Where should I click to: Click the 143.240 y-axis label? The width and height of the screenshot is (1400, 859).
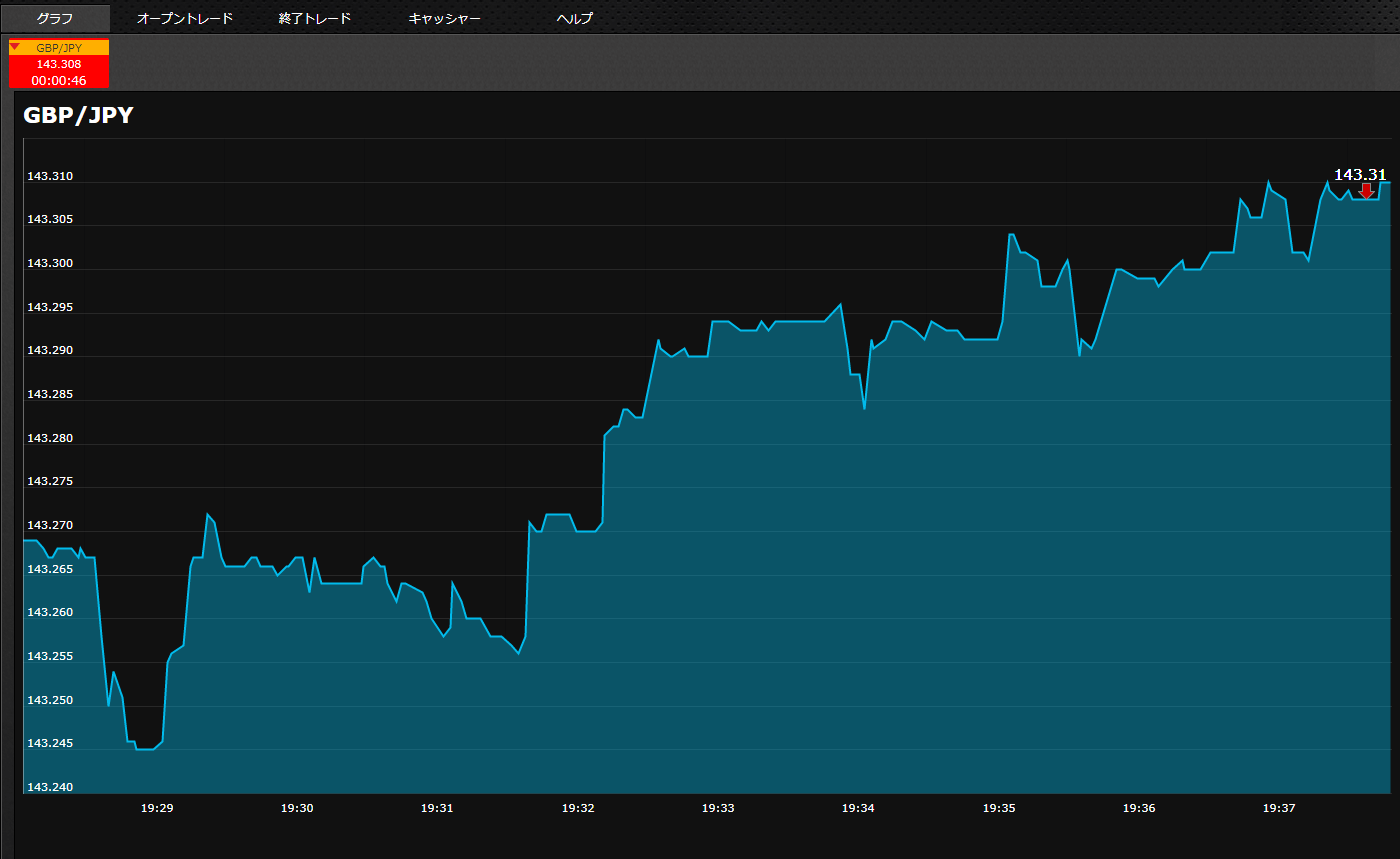(50, 787)
